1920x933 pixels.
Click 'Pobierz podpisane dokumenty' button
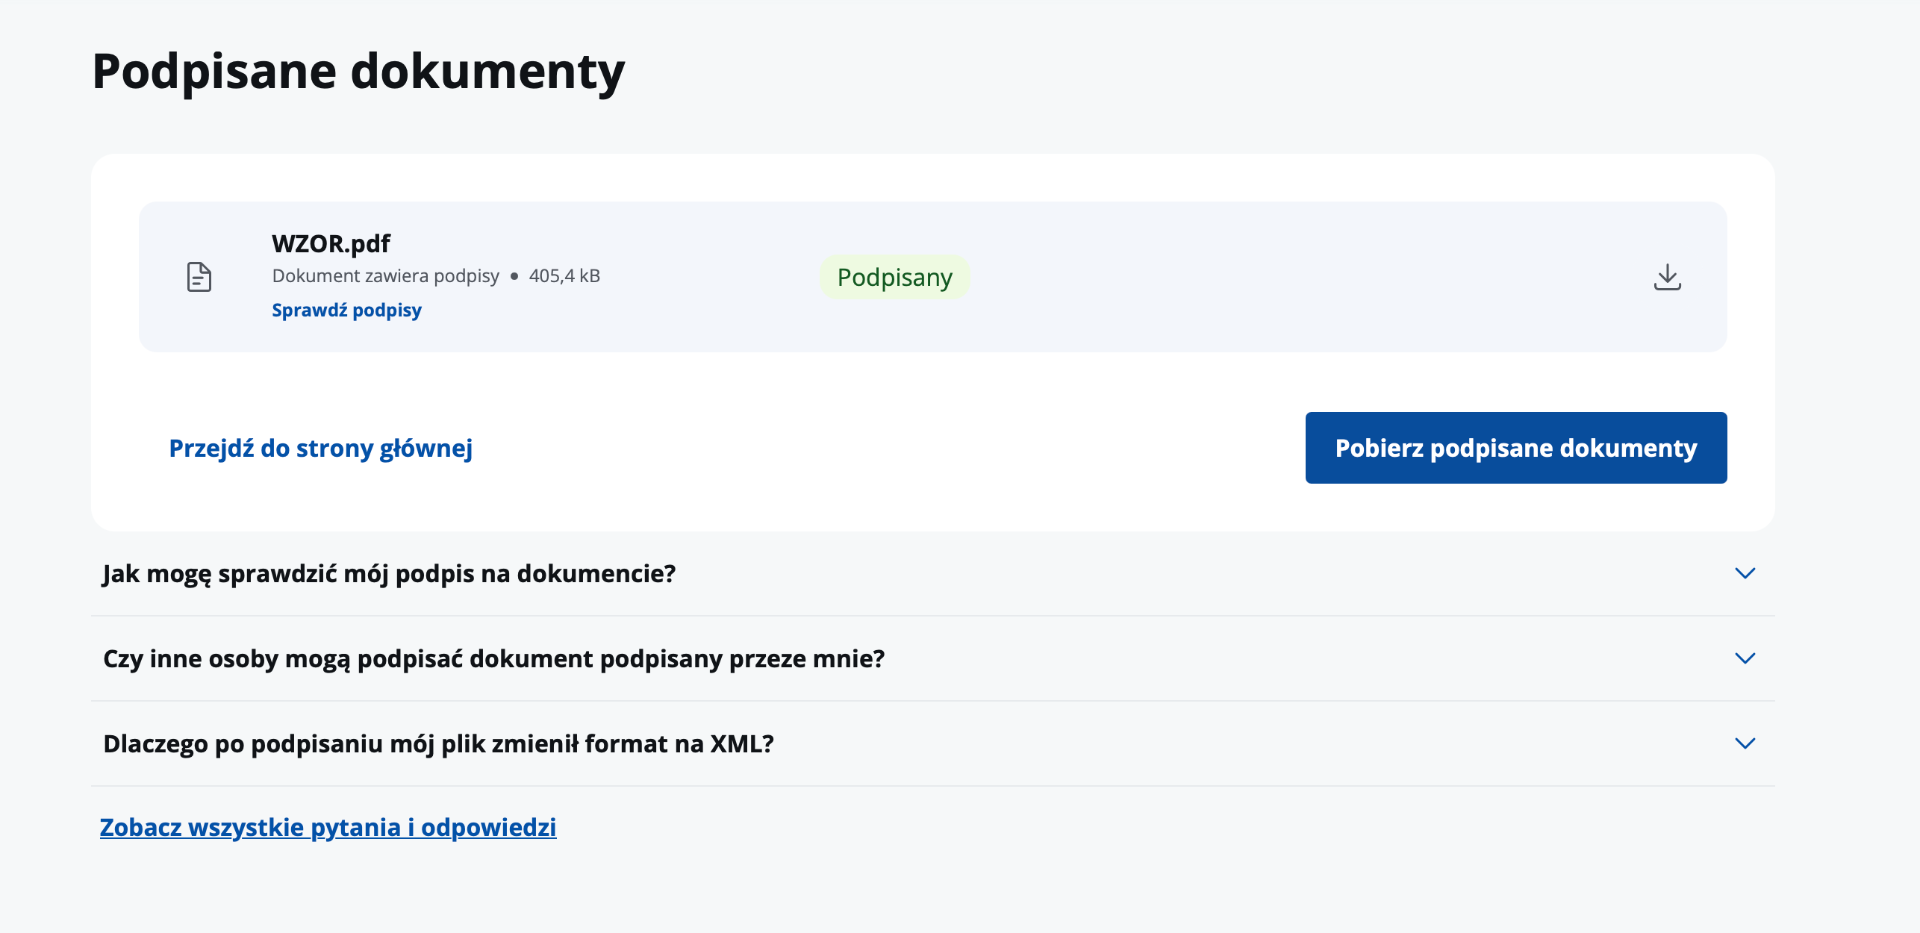pyautogui.click(x=1516, y=448)
